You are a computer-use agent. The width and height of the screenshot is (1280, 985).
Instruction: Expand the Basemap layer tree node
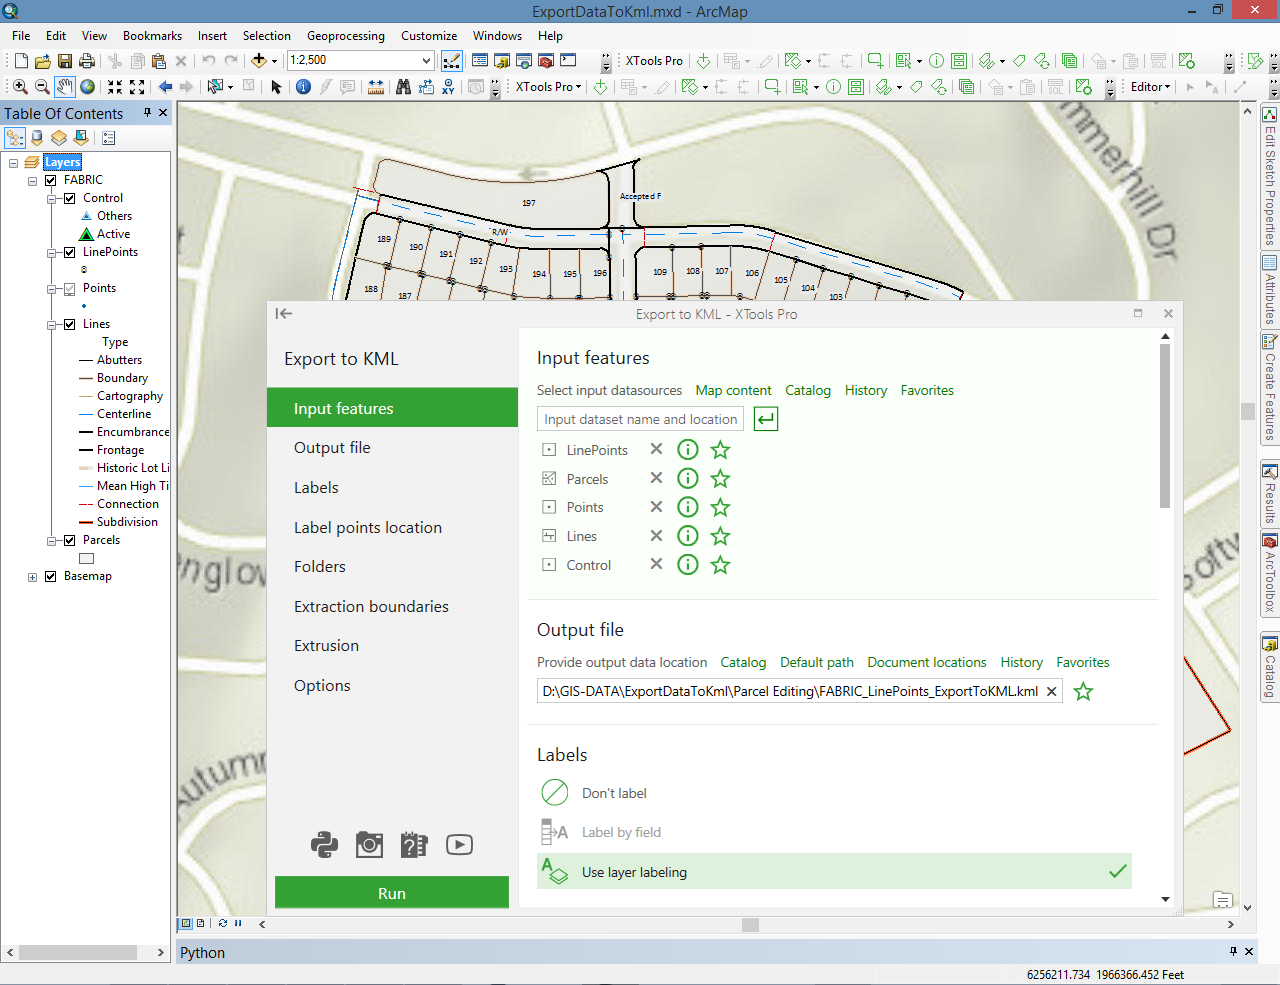point(32,577)
